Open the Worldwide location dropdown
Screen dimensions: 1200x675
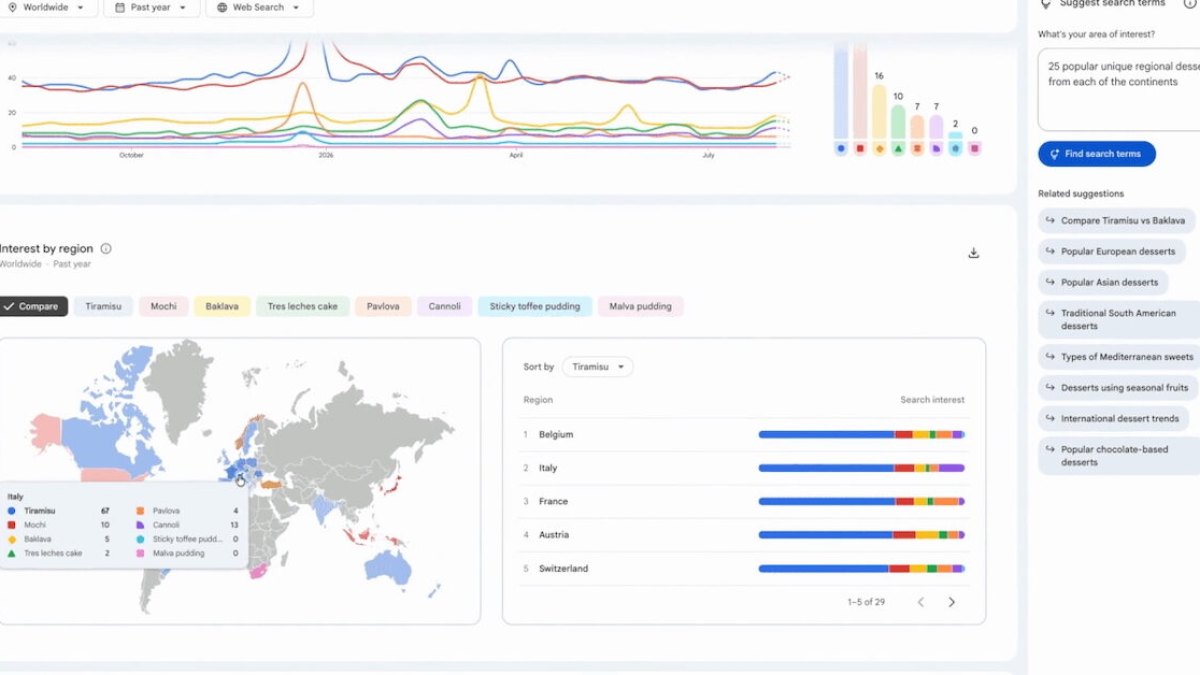pos(49,7)
